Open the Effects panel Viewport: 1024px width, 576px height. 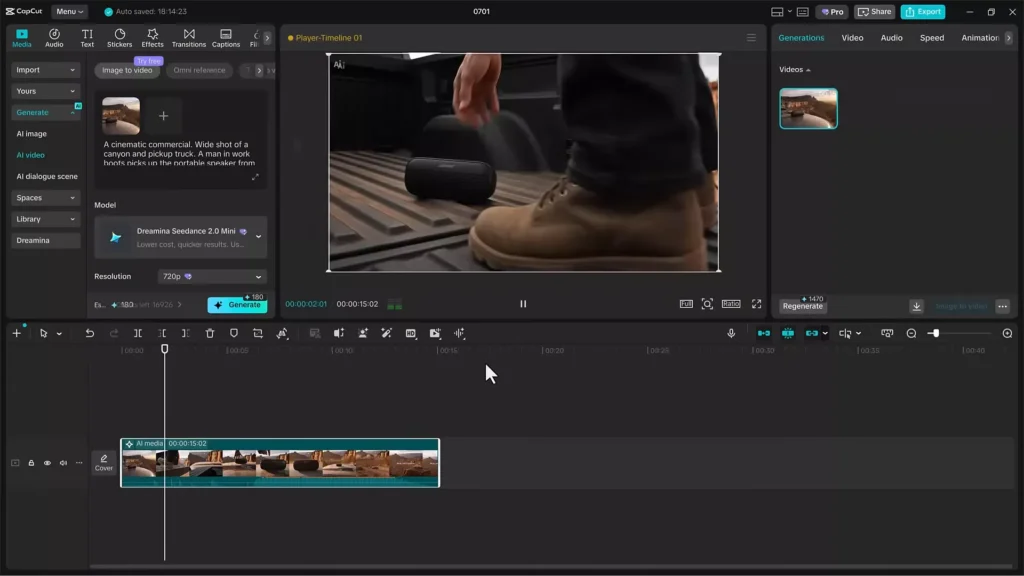pyautogui.click(x=152, y=38)
